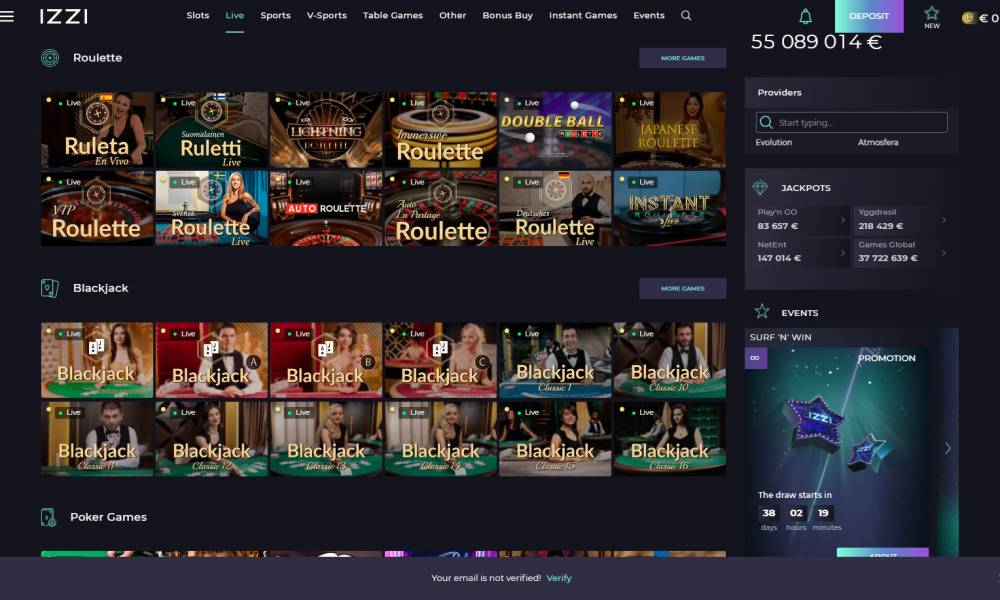Click More Games button for Roulette
This screenshot has height=600, width=1000.
pos(683,58)
